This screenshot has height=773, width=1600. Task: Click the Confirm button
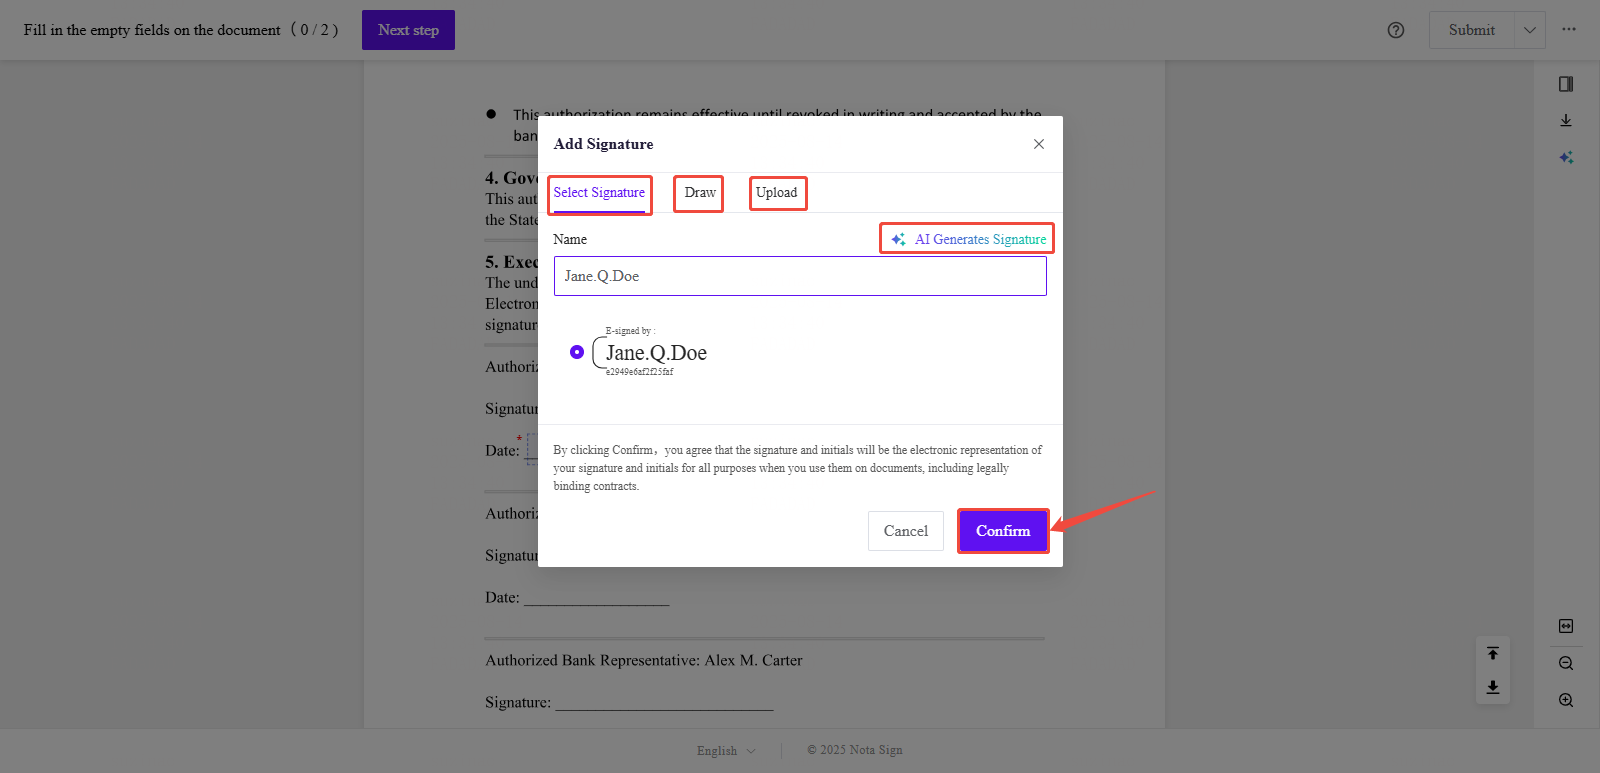pyautogui.click(x=1003, y=531)
